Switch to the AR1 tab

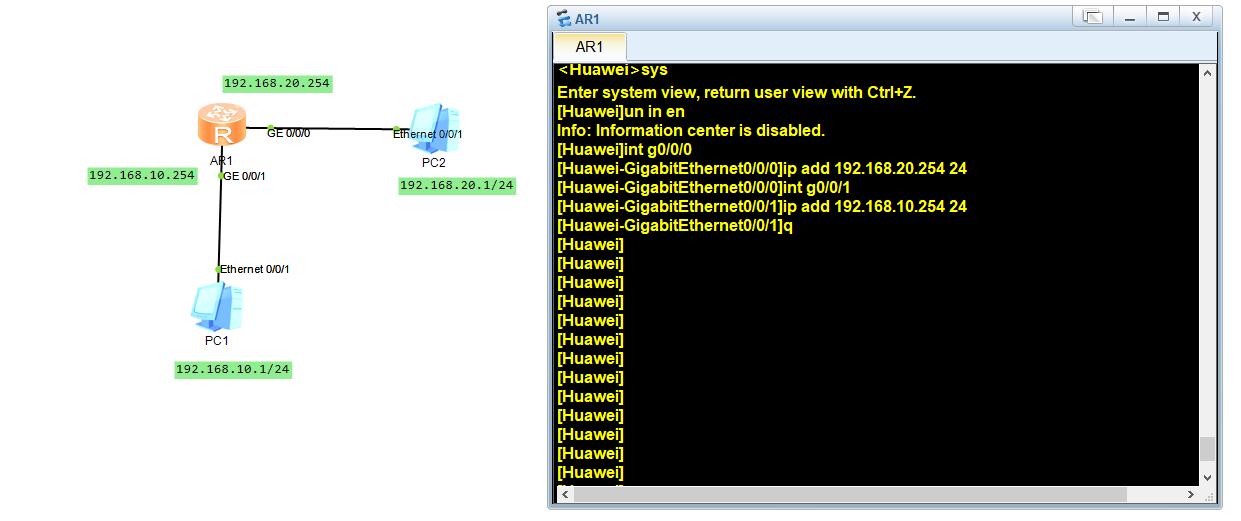tap(590, 47)
